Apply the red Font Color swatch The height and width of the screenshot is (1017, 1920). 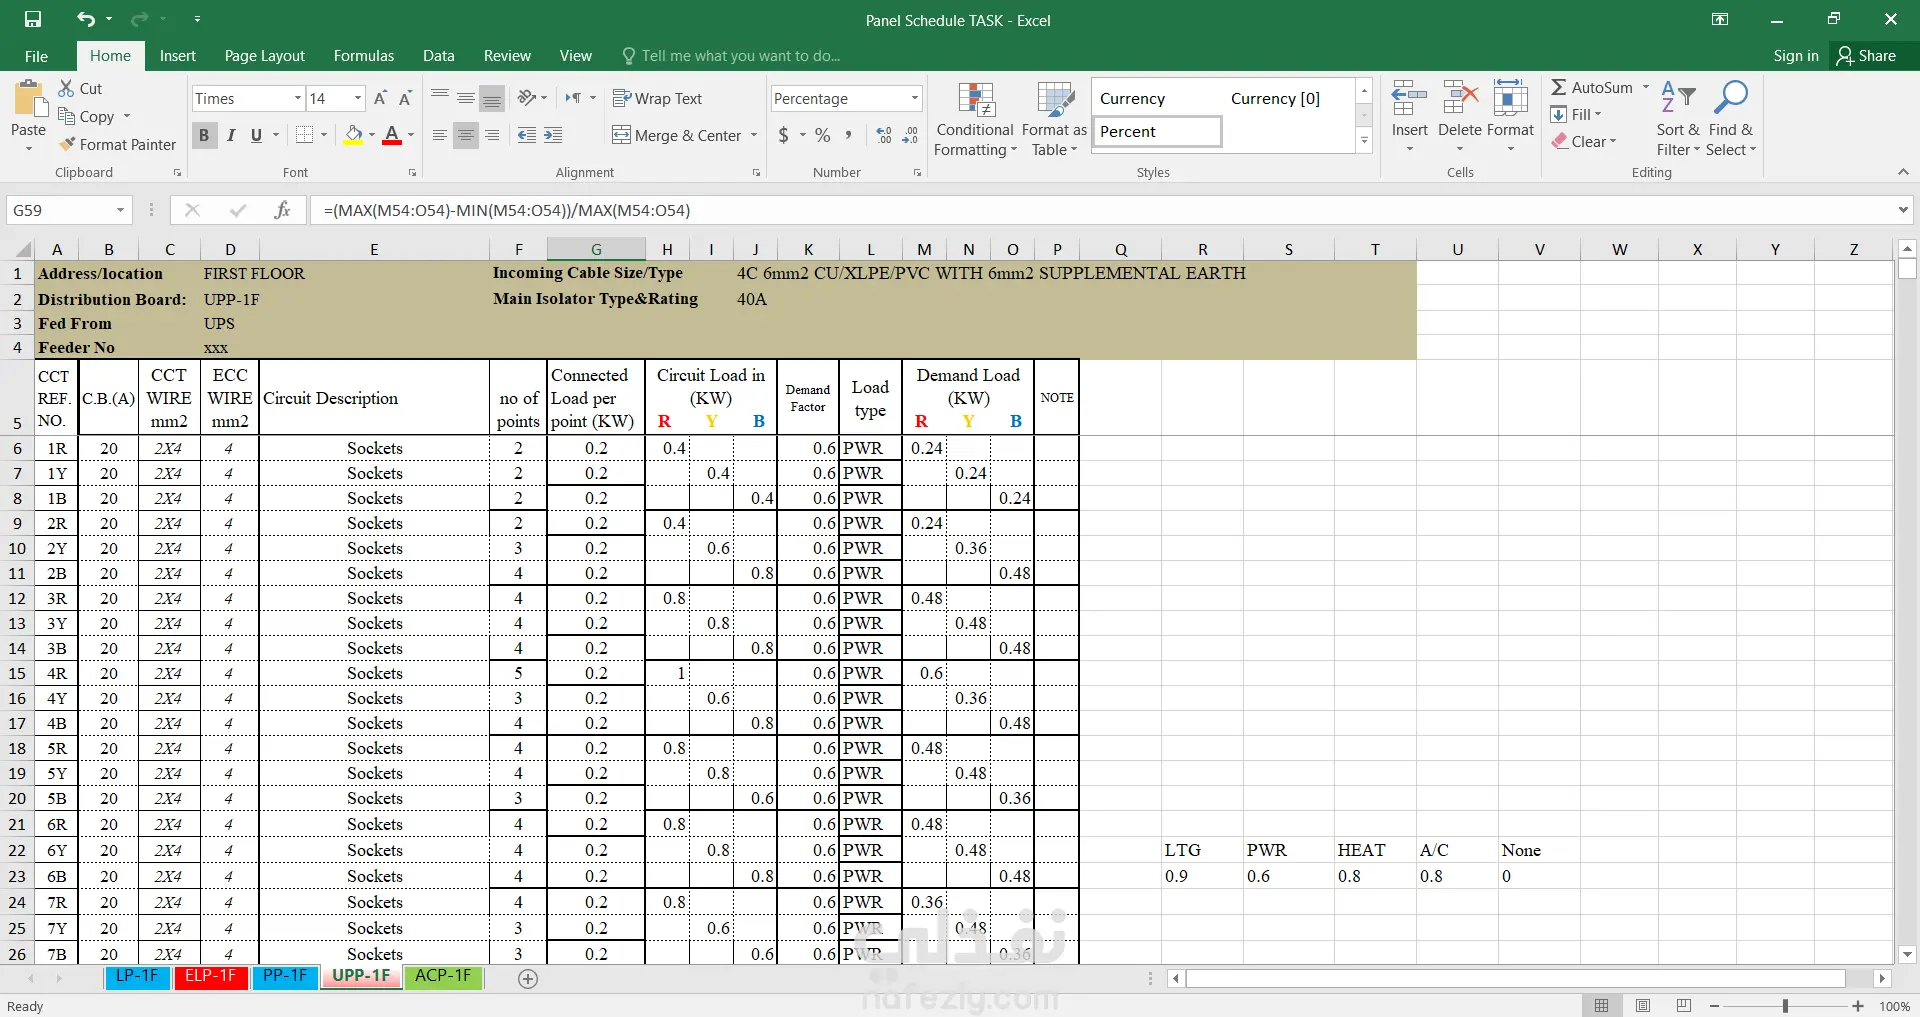(x=392, y=135)
